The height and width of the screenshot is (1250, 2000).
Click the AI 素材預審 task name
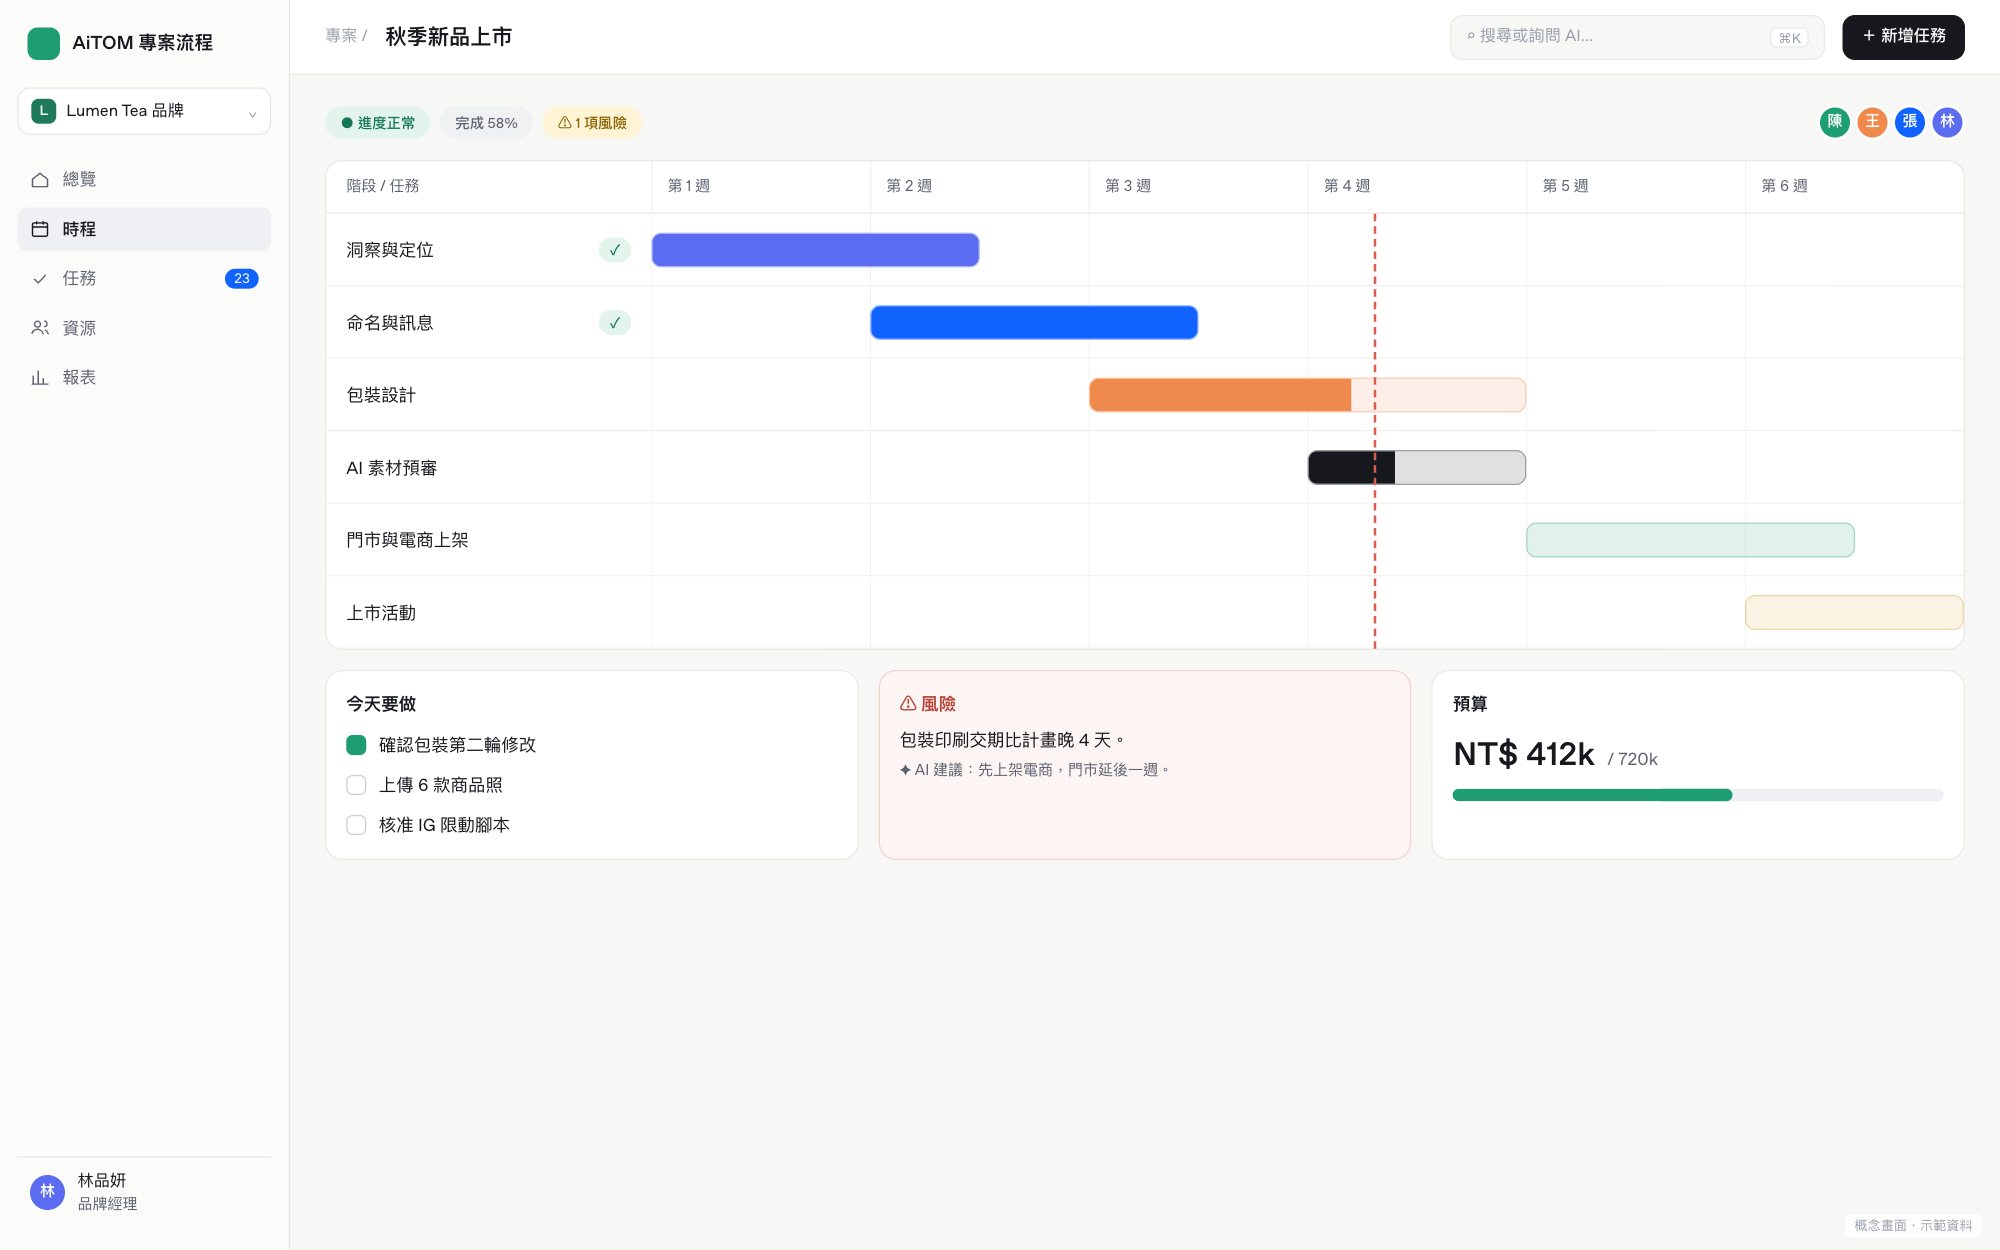click(x=392, y=468)
